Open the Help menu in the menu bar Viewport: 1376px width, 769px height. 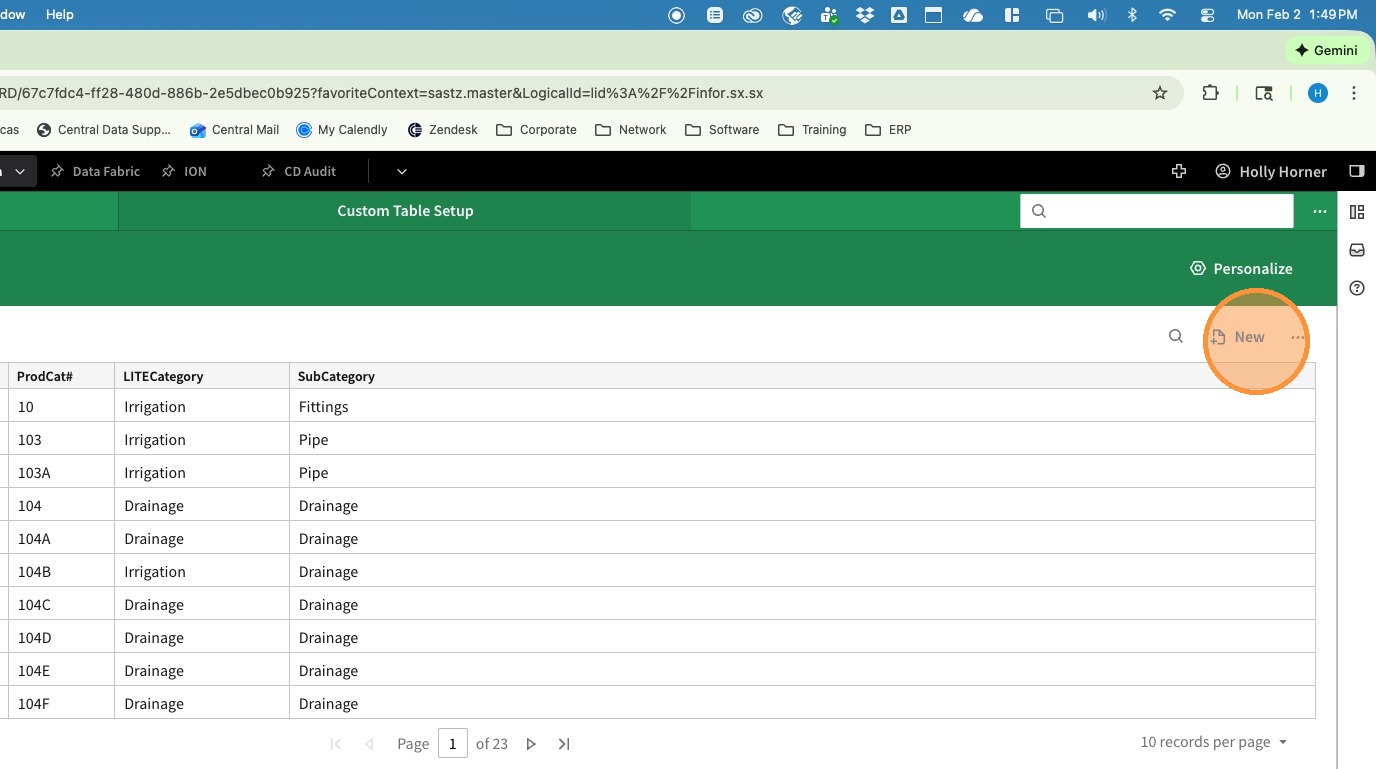coord(60,15)
